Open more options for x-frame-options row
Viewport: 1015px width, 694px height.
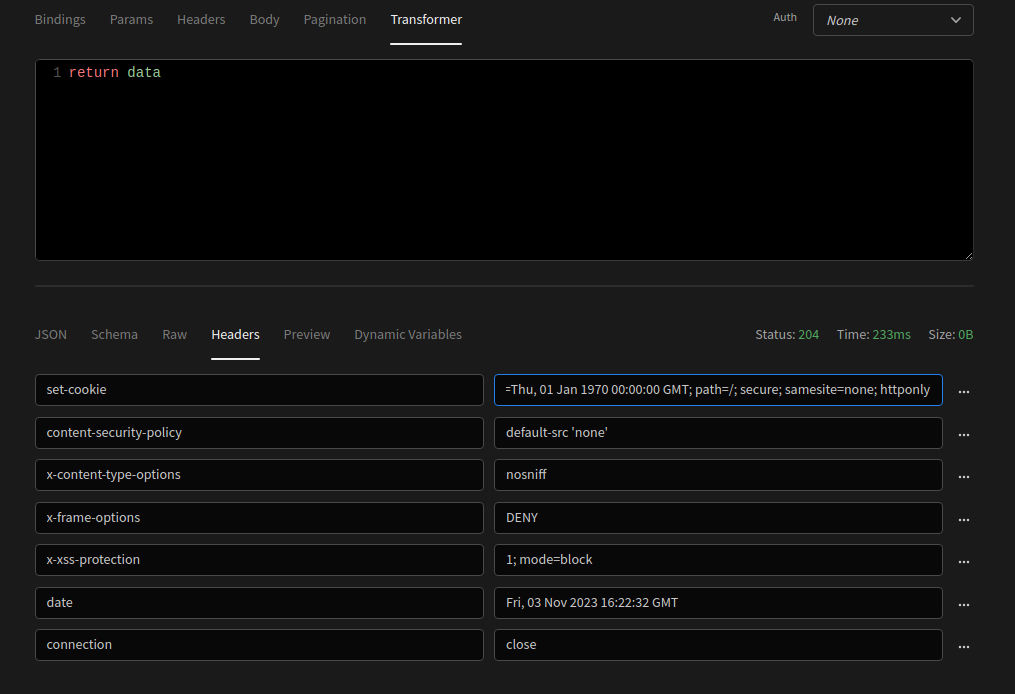[x=964, y=519]
